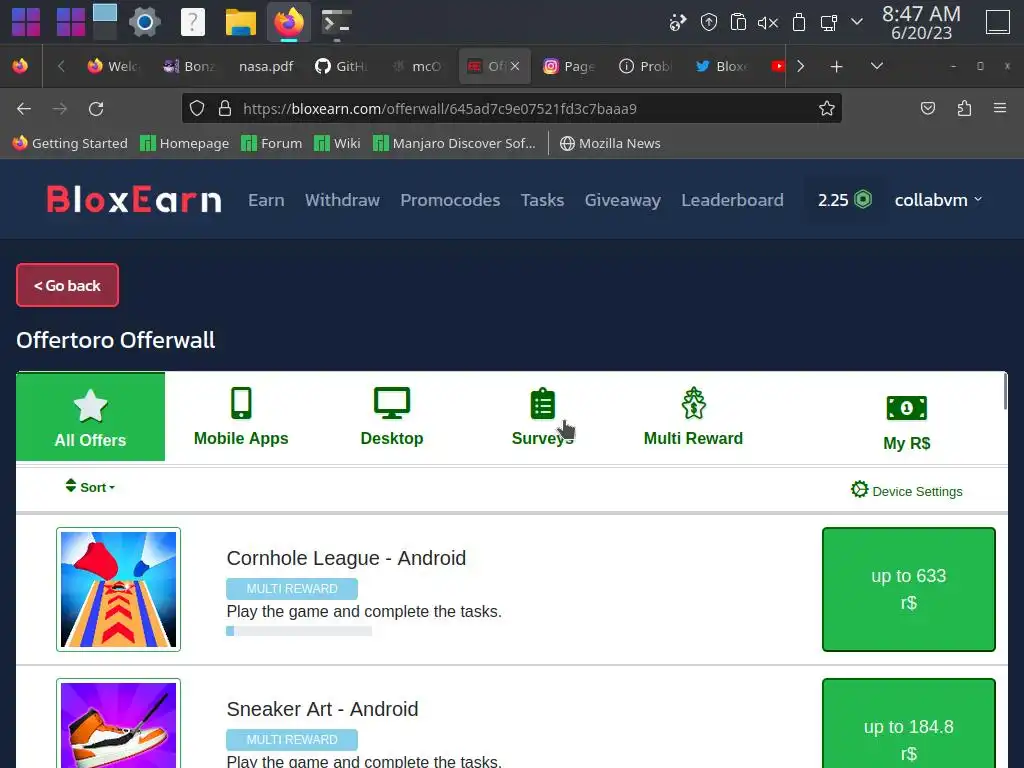Screen dimensions: 1024x768
Task: Open the file manager taskbar icon
Action: (x=240, y=22)
